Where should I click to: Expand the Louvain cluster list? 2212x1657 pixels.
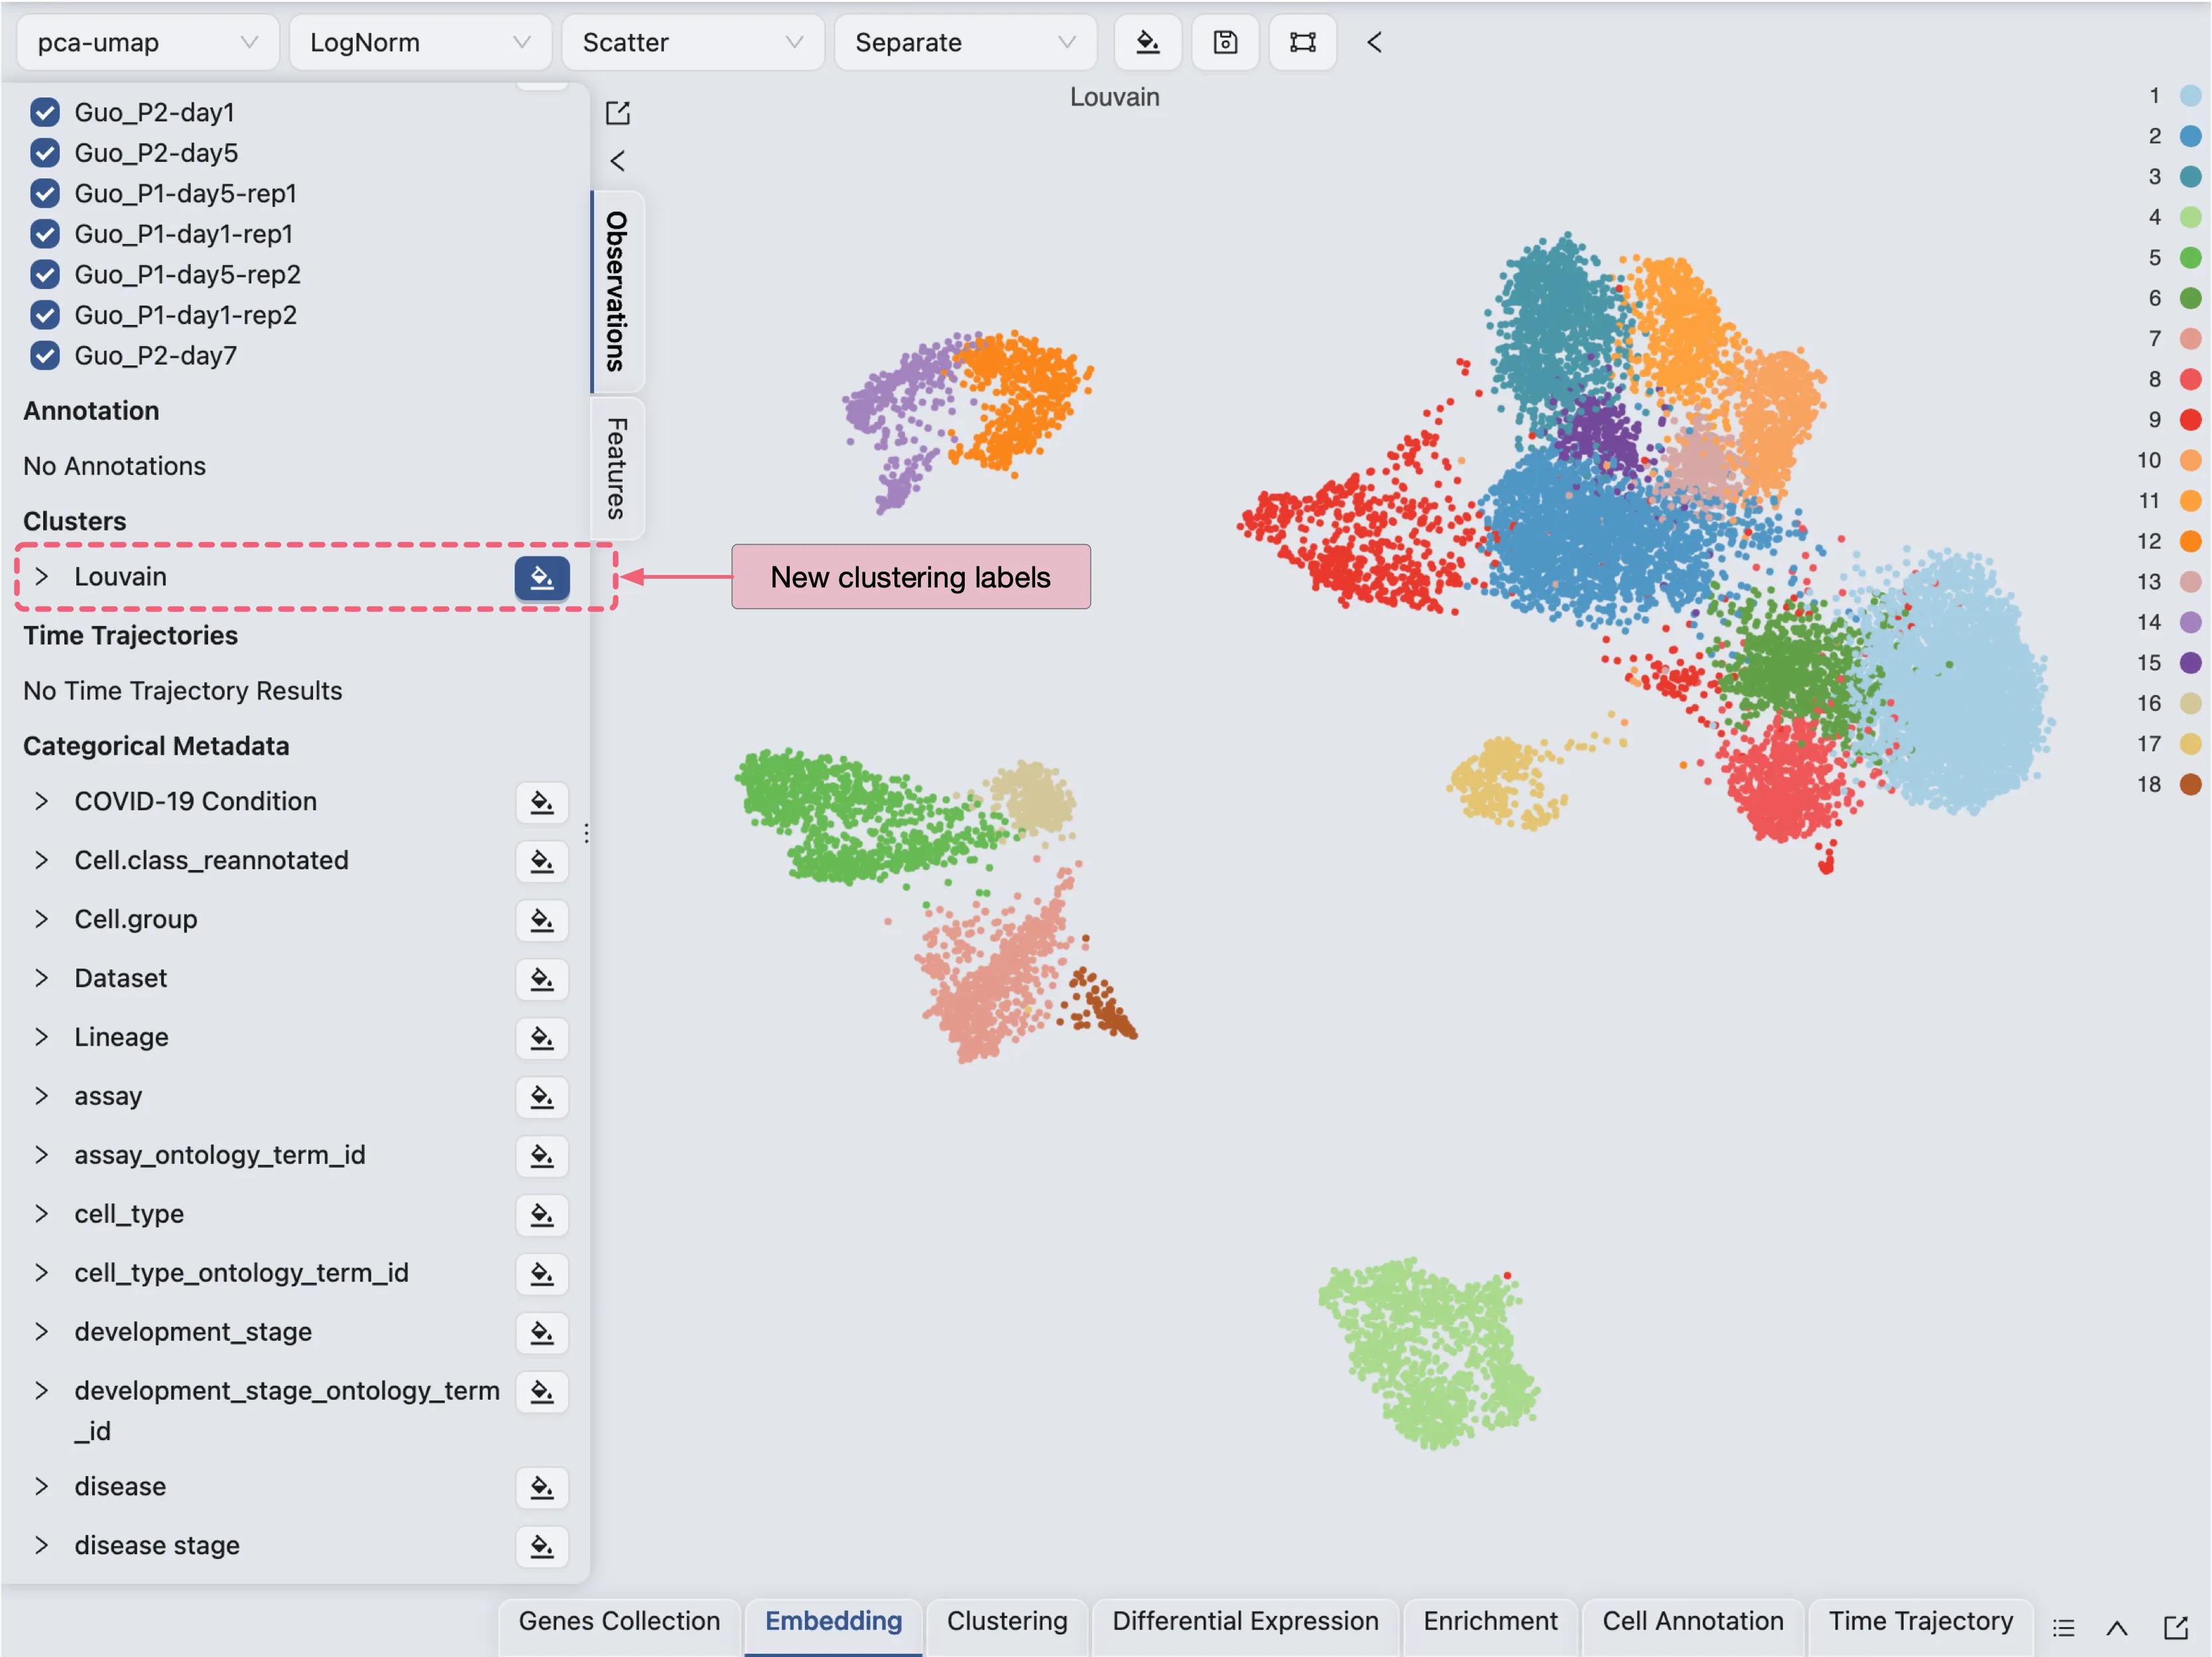click(x=41, y=577)
